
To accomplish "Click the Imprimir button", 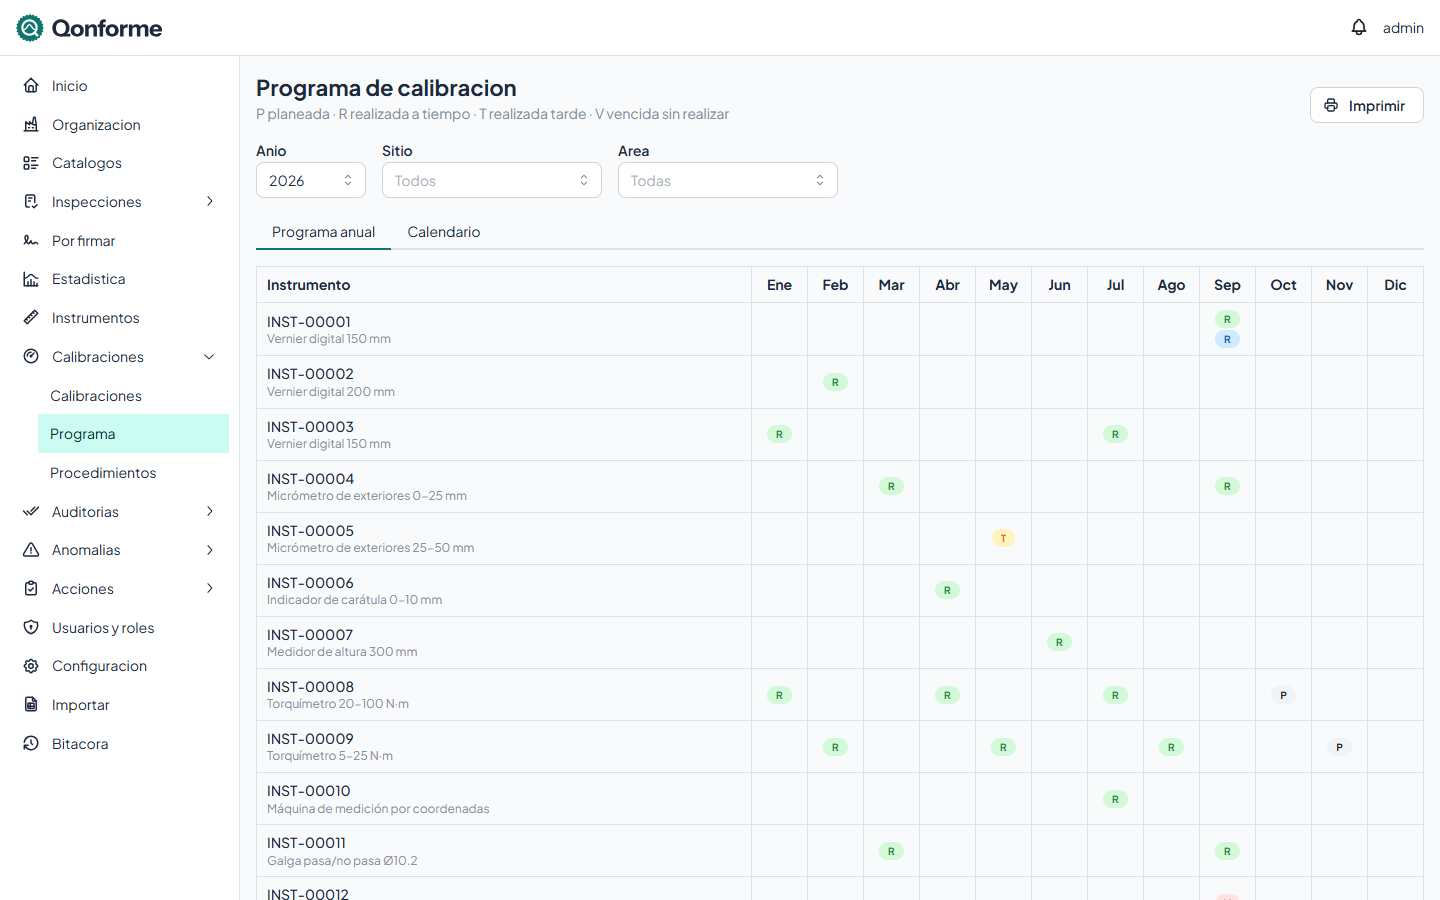I will coord(1366,105).
